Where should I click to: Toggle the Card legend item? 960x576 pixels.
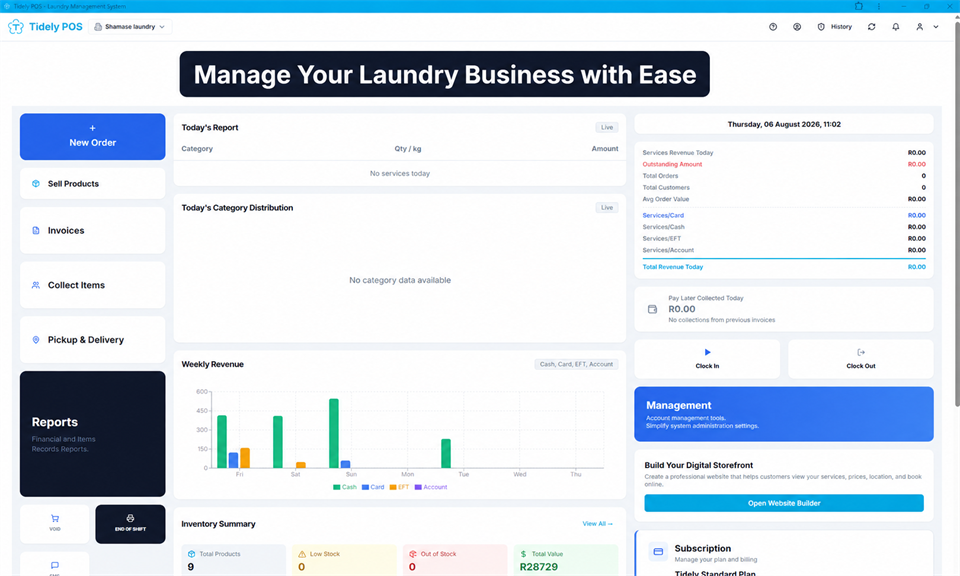[x=373, y=487]
